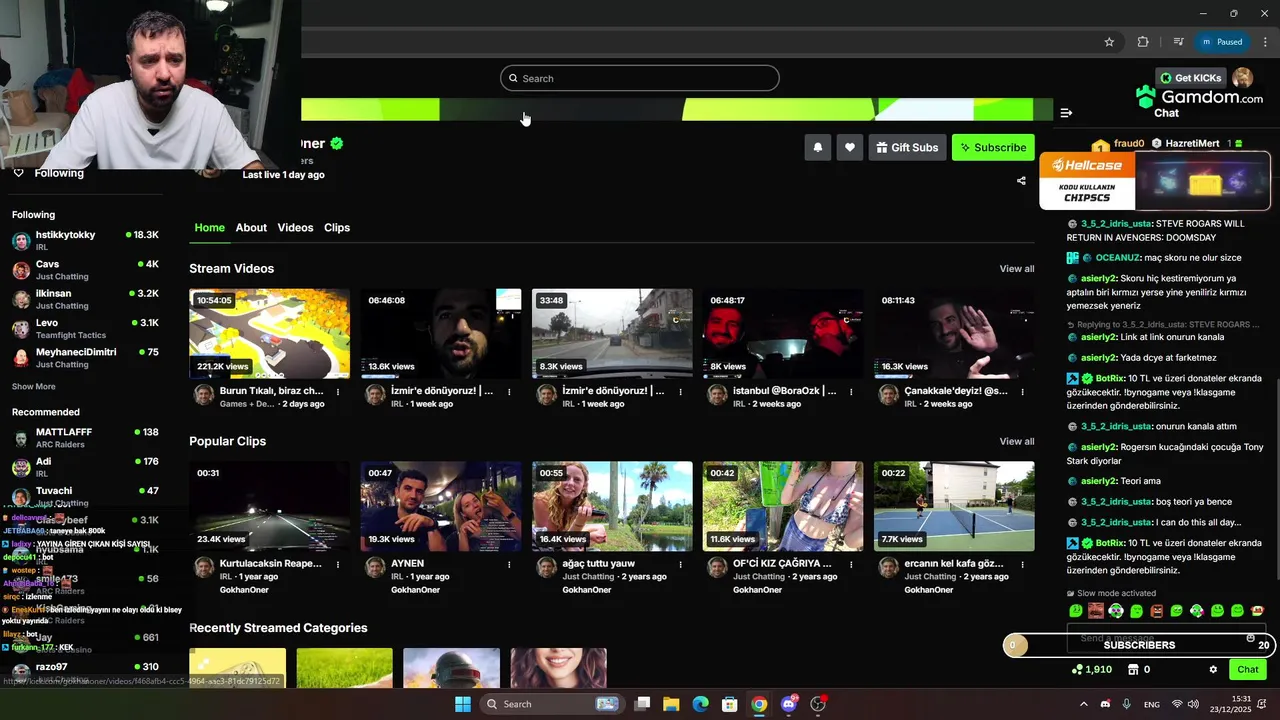Open chat settings gear icon
1280x720 pixels.
click(x=1213, y=670)
